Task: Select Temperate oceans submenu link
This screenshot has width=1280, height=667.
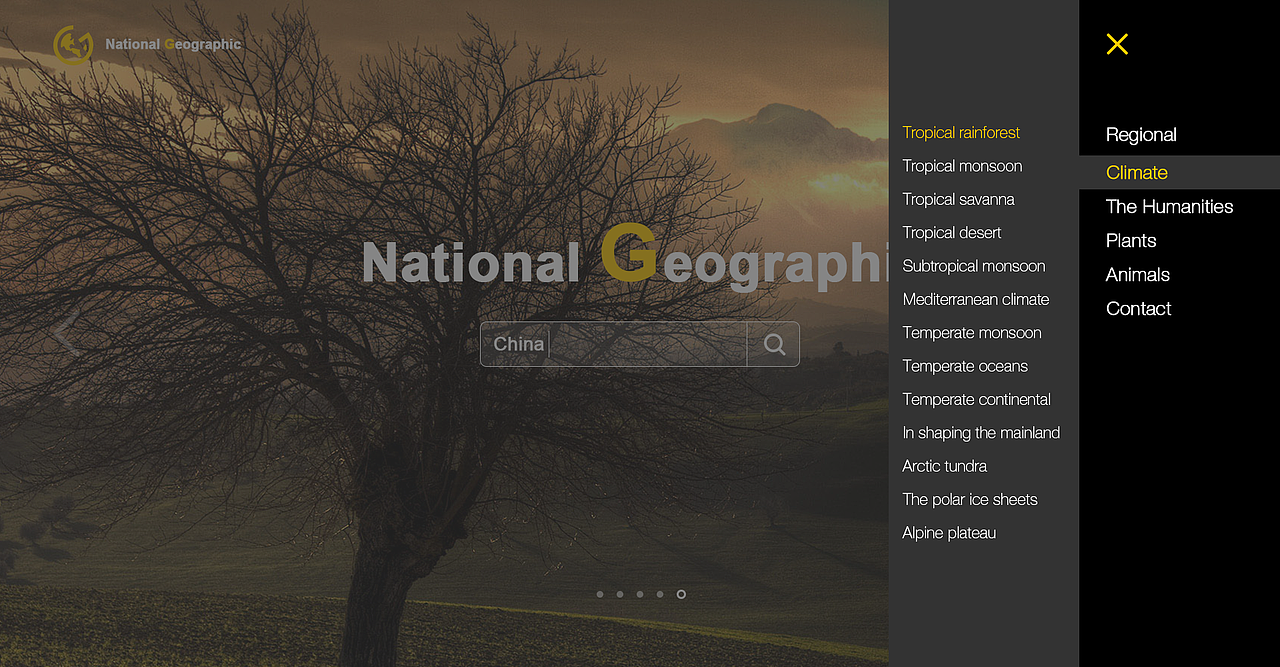Action: [x=965, y=366]
